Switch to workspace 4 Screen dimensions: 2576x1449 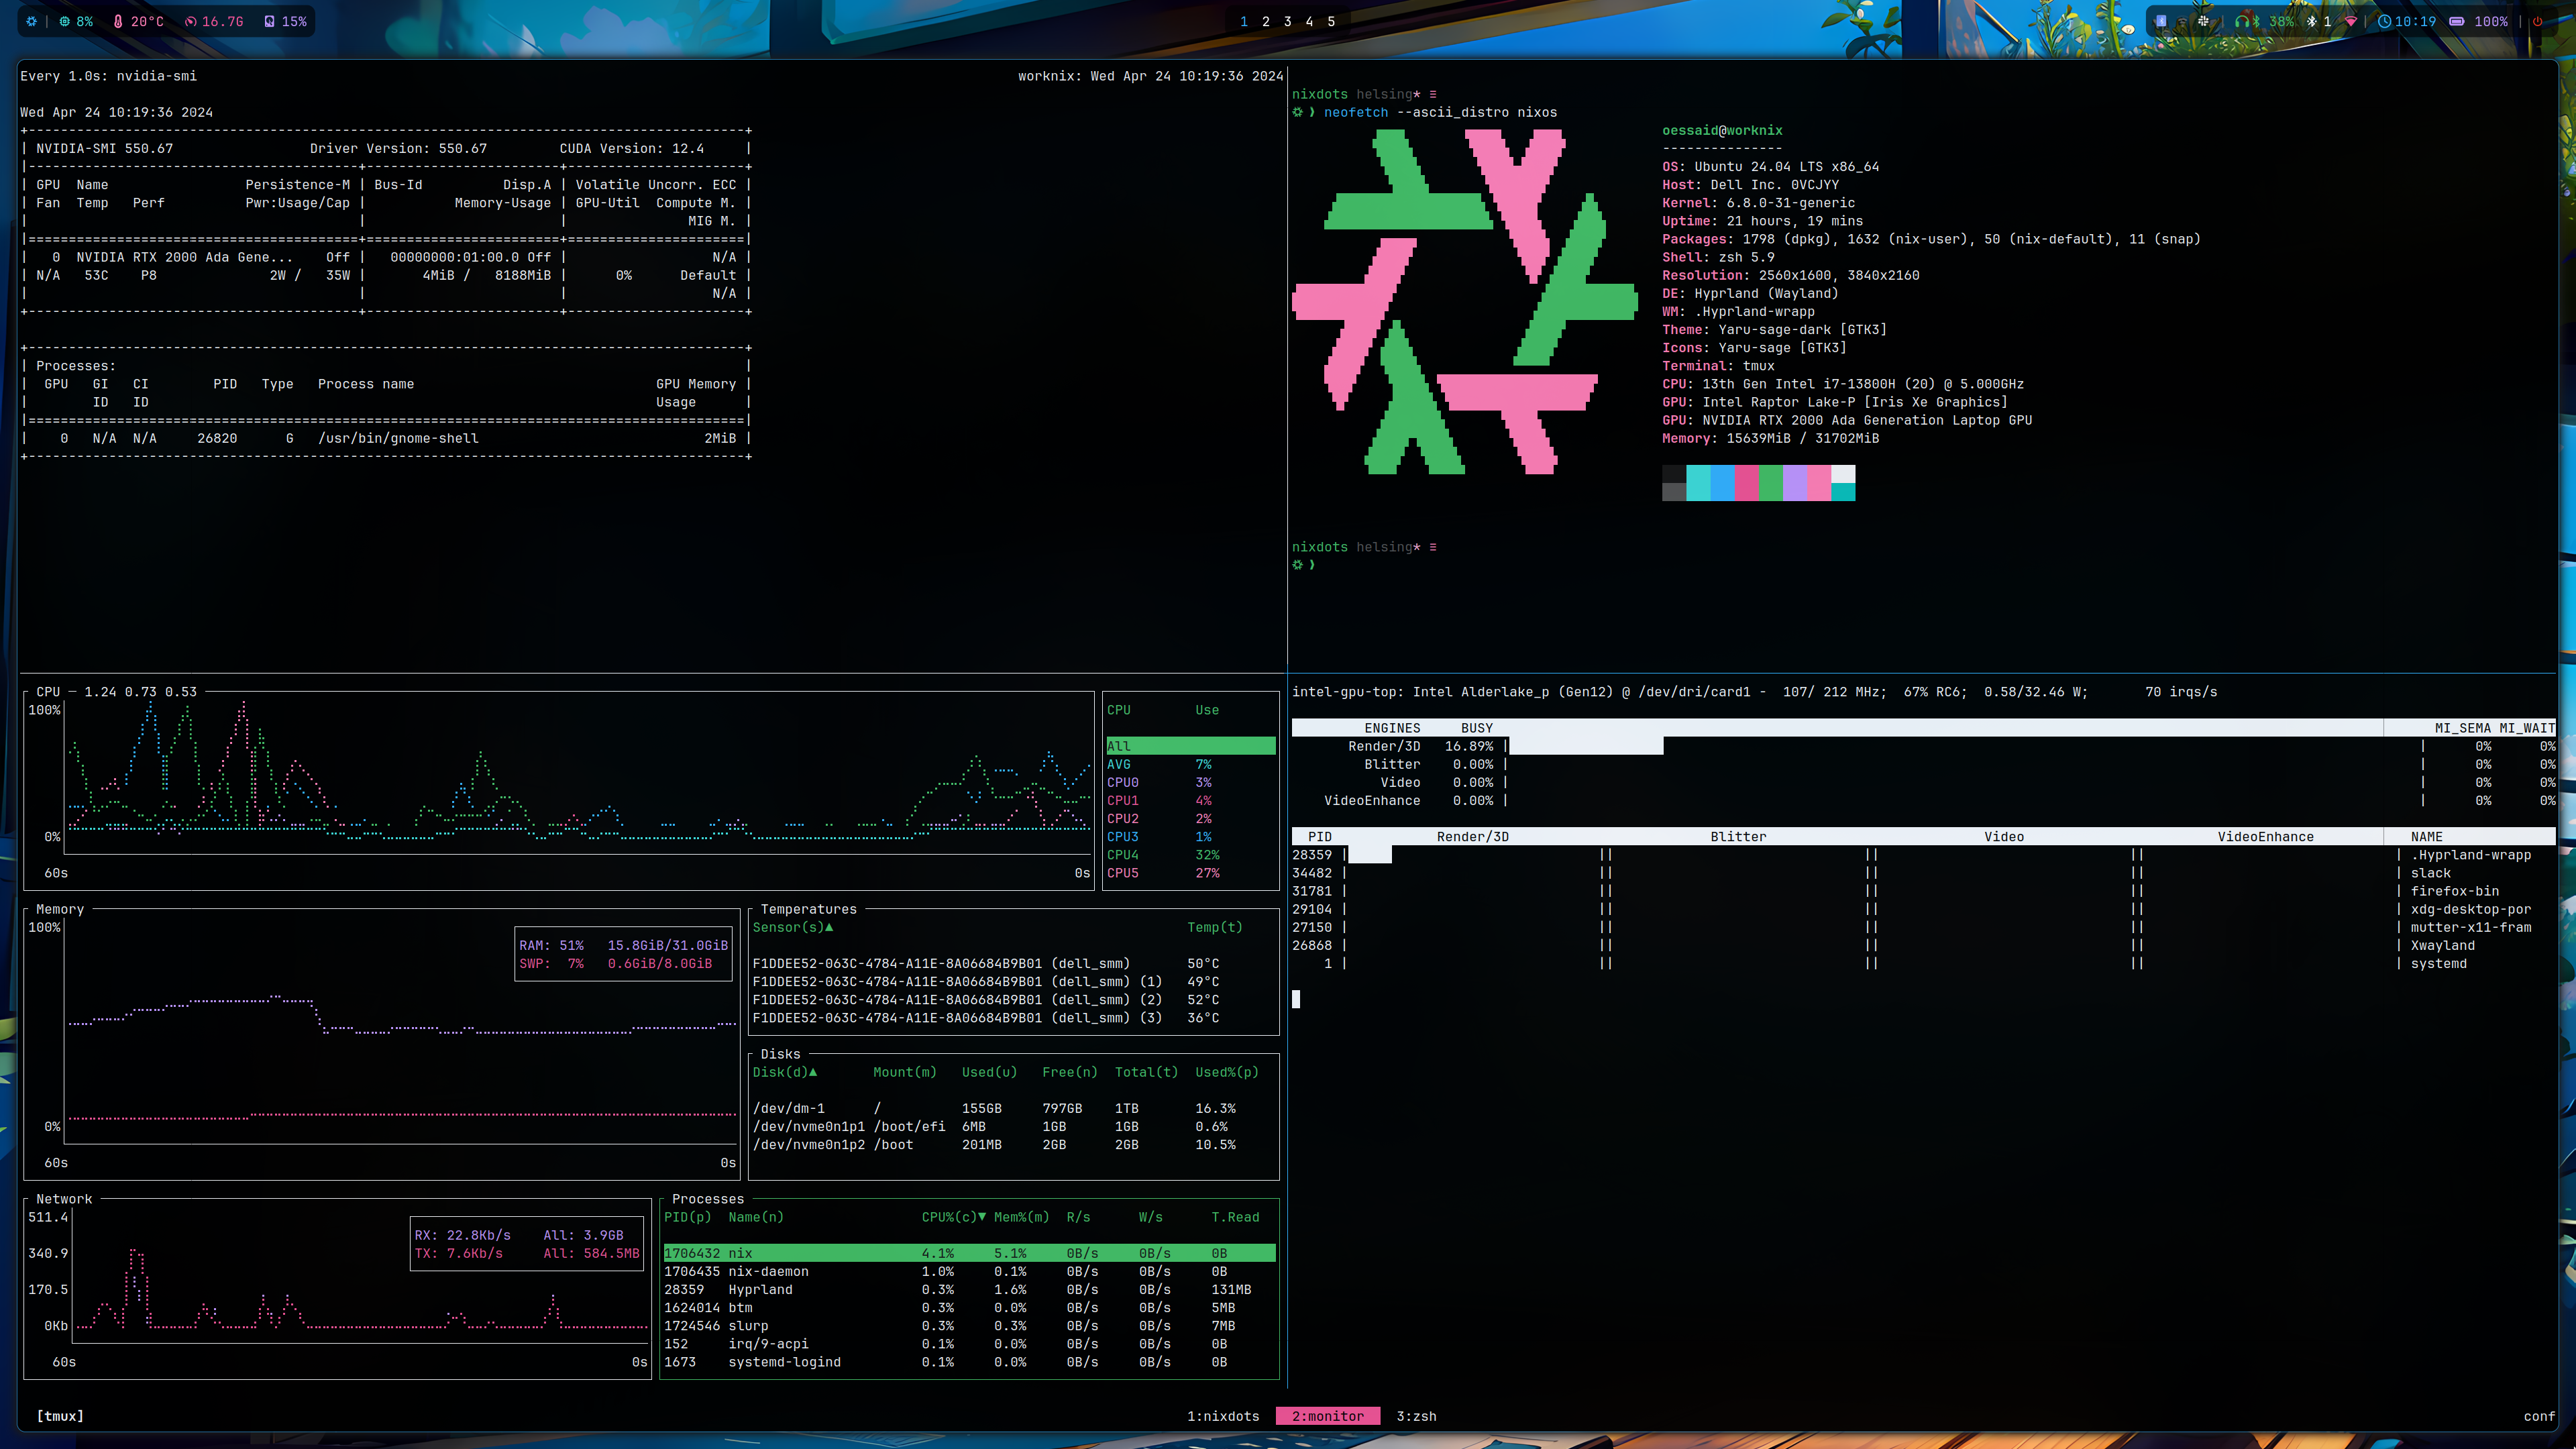click(1310, 21)
